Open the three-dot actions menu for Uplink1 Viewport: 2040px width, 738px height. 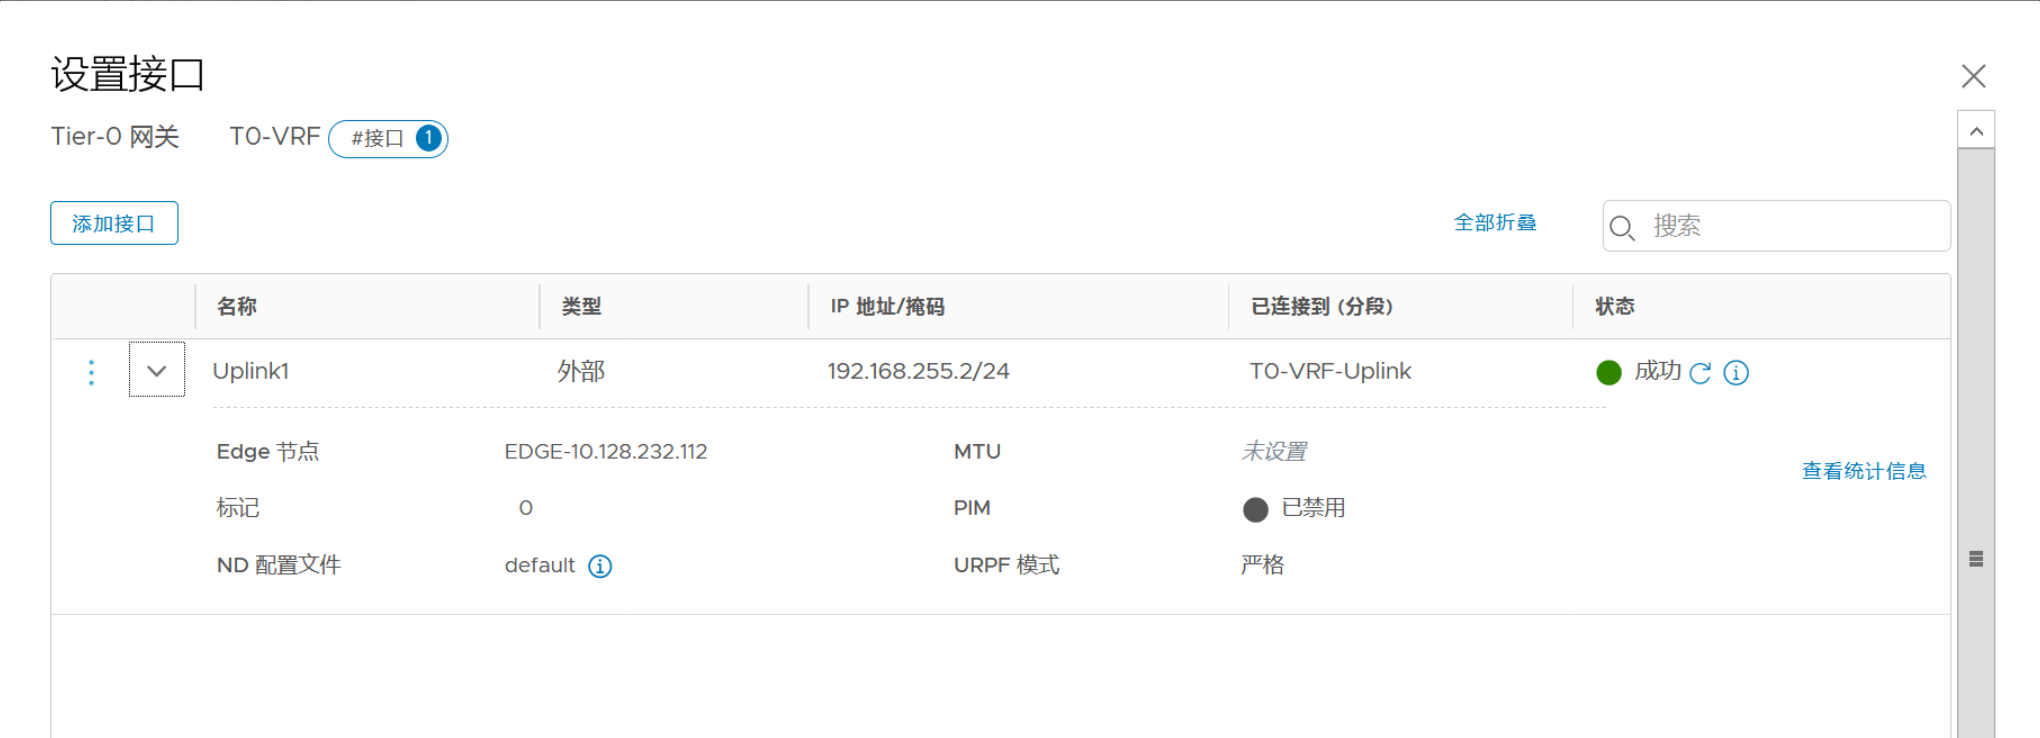point(91,372)
